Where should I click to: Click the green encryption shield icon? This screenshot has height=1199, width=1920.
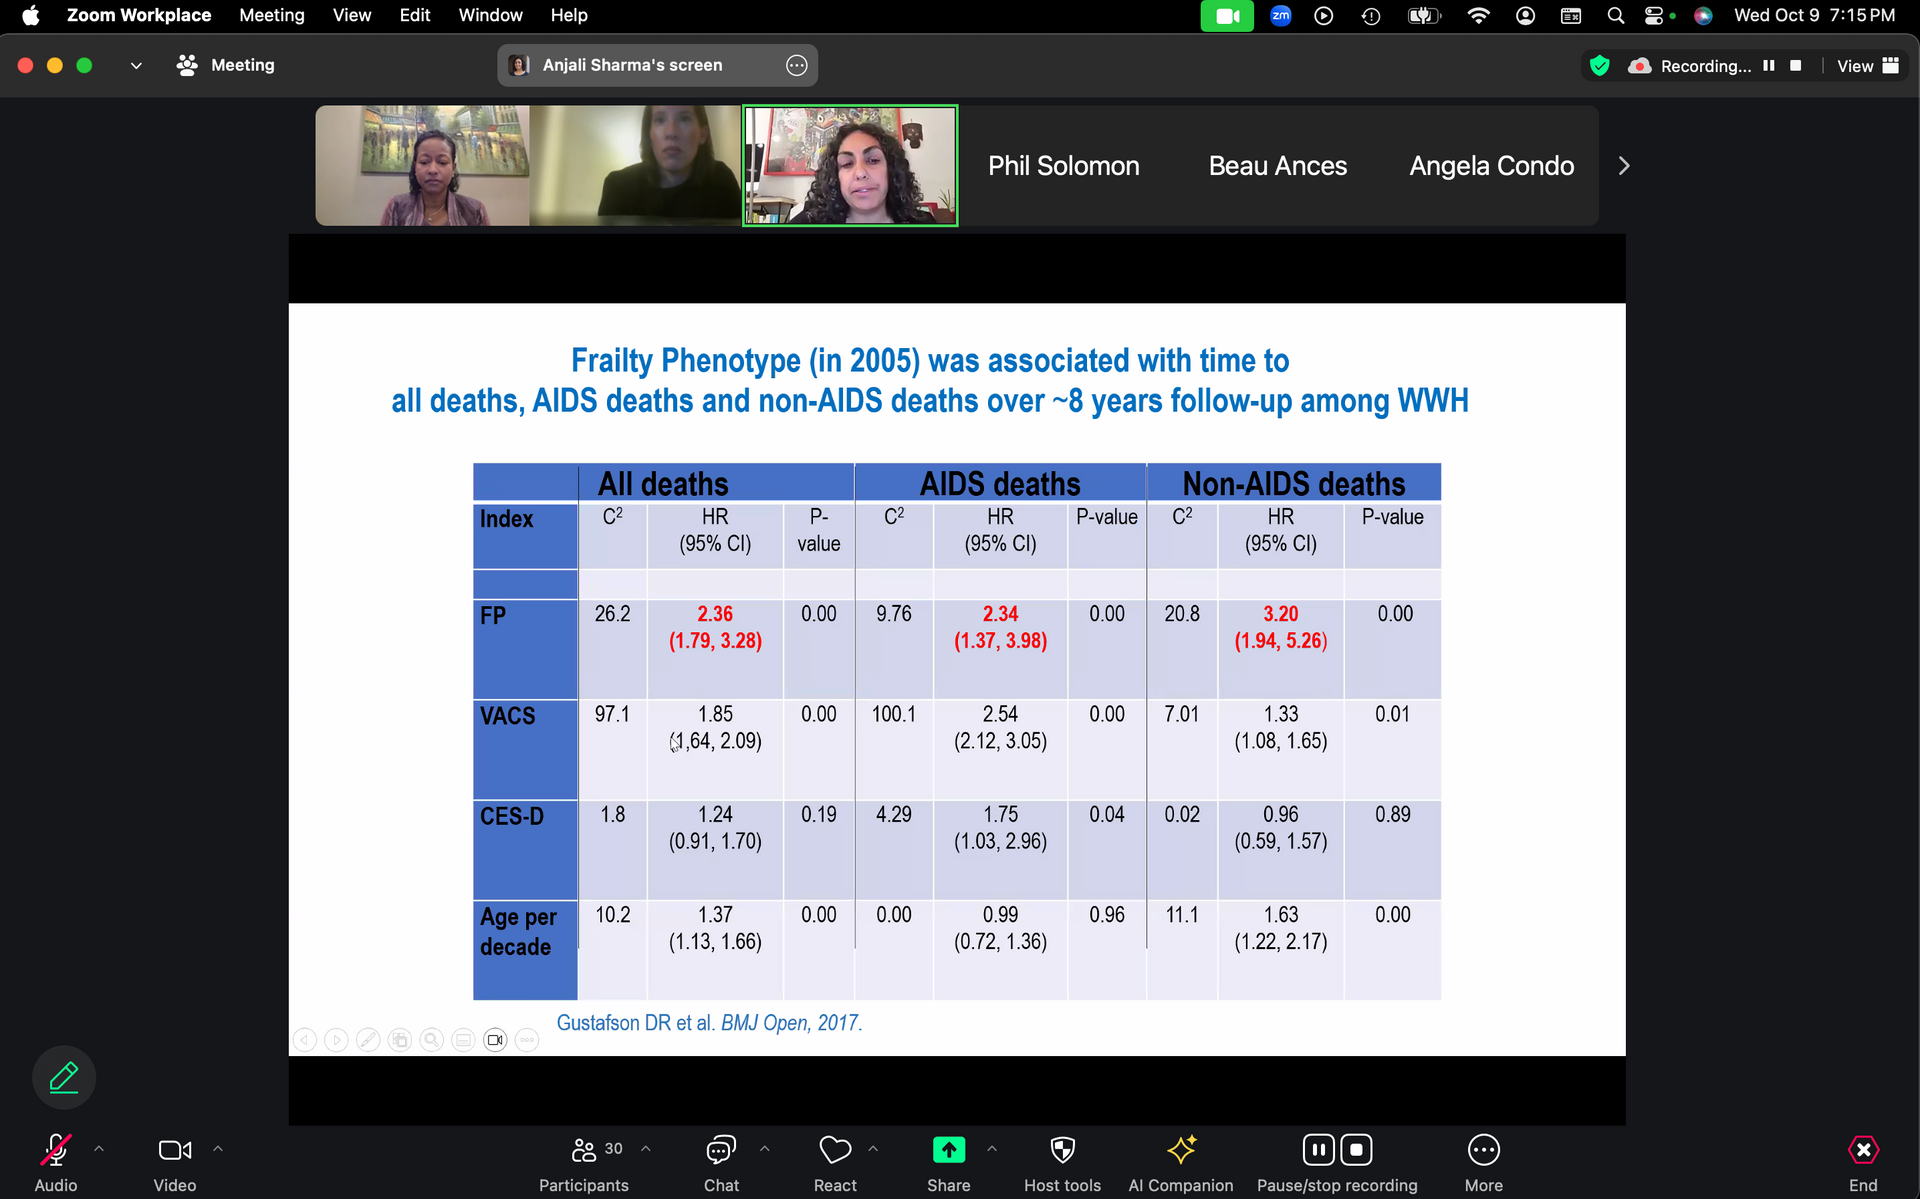tap(1599, 66)
